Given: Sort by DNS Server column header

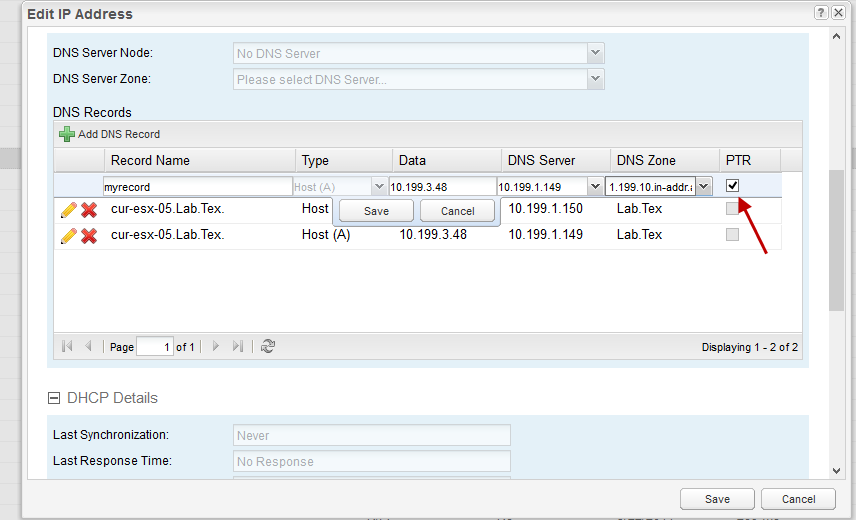Looking at the screenshot, I should (x=556, y=160).
